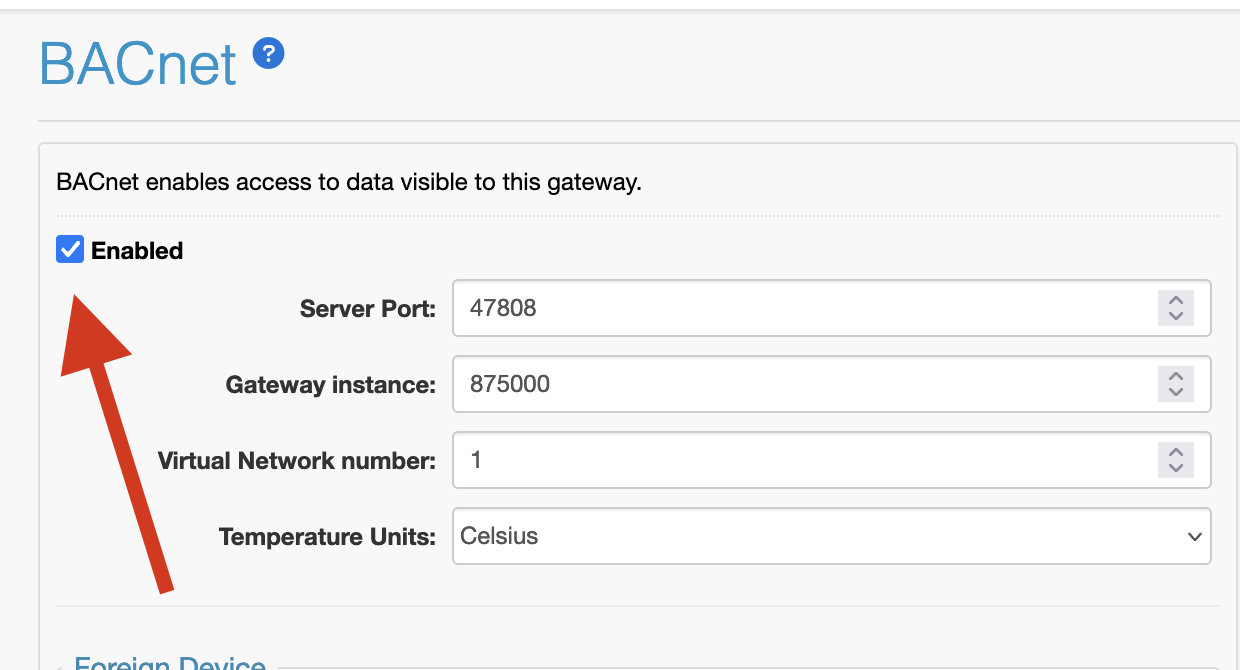The height and width of the screenshot is (670, 1240).
Task: Click into the Server Port field
Action: pyautogui.click(x=800, y=308)
